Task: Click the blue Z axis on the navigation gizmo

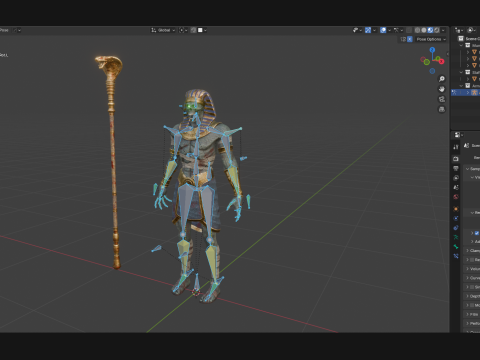Action: [x=432, y=50]
